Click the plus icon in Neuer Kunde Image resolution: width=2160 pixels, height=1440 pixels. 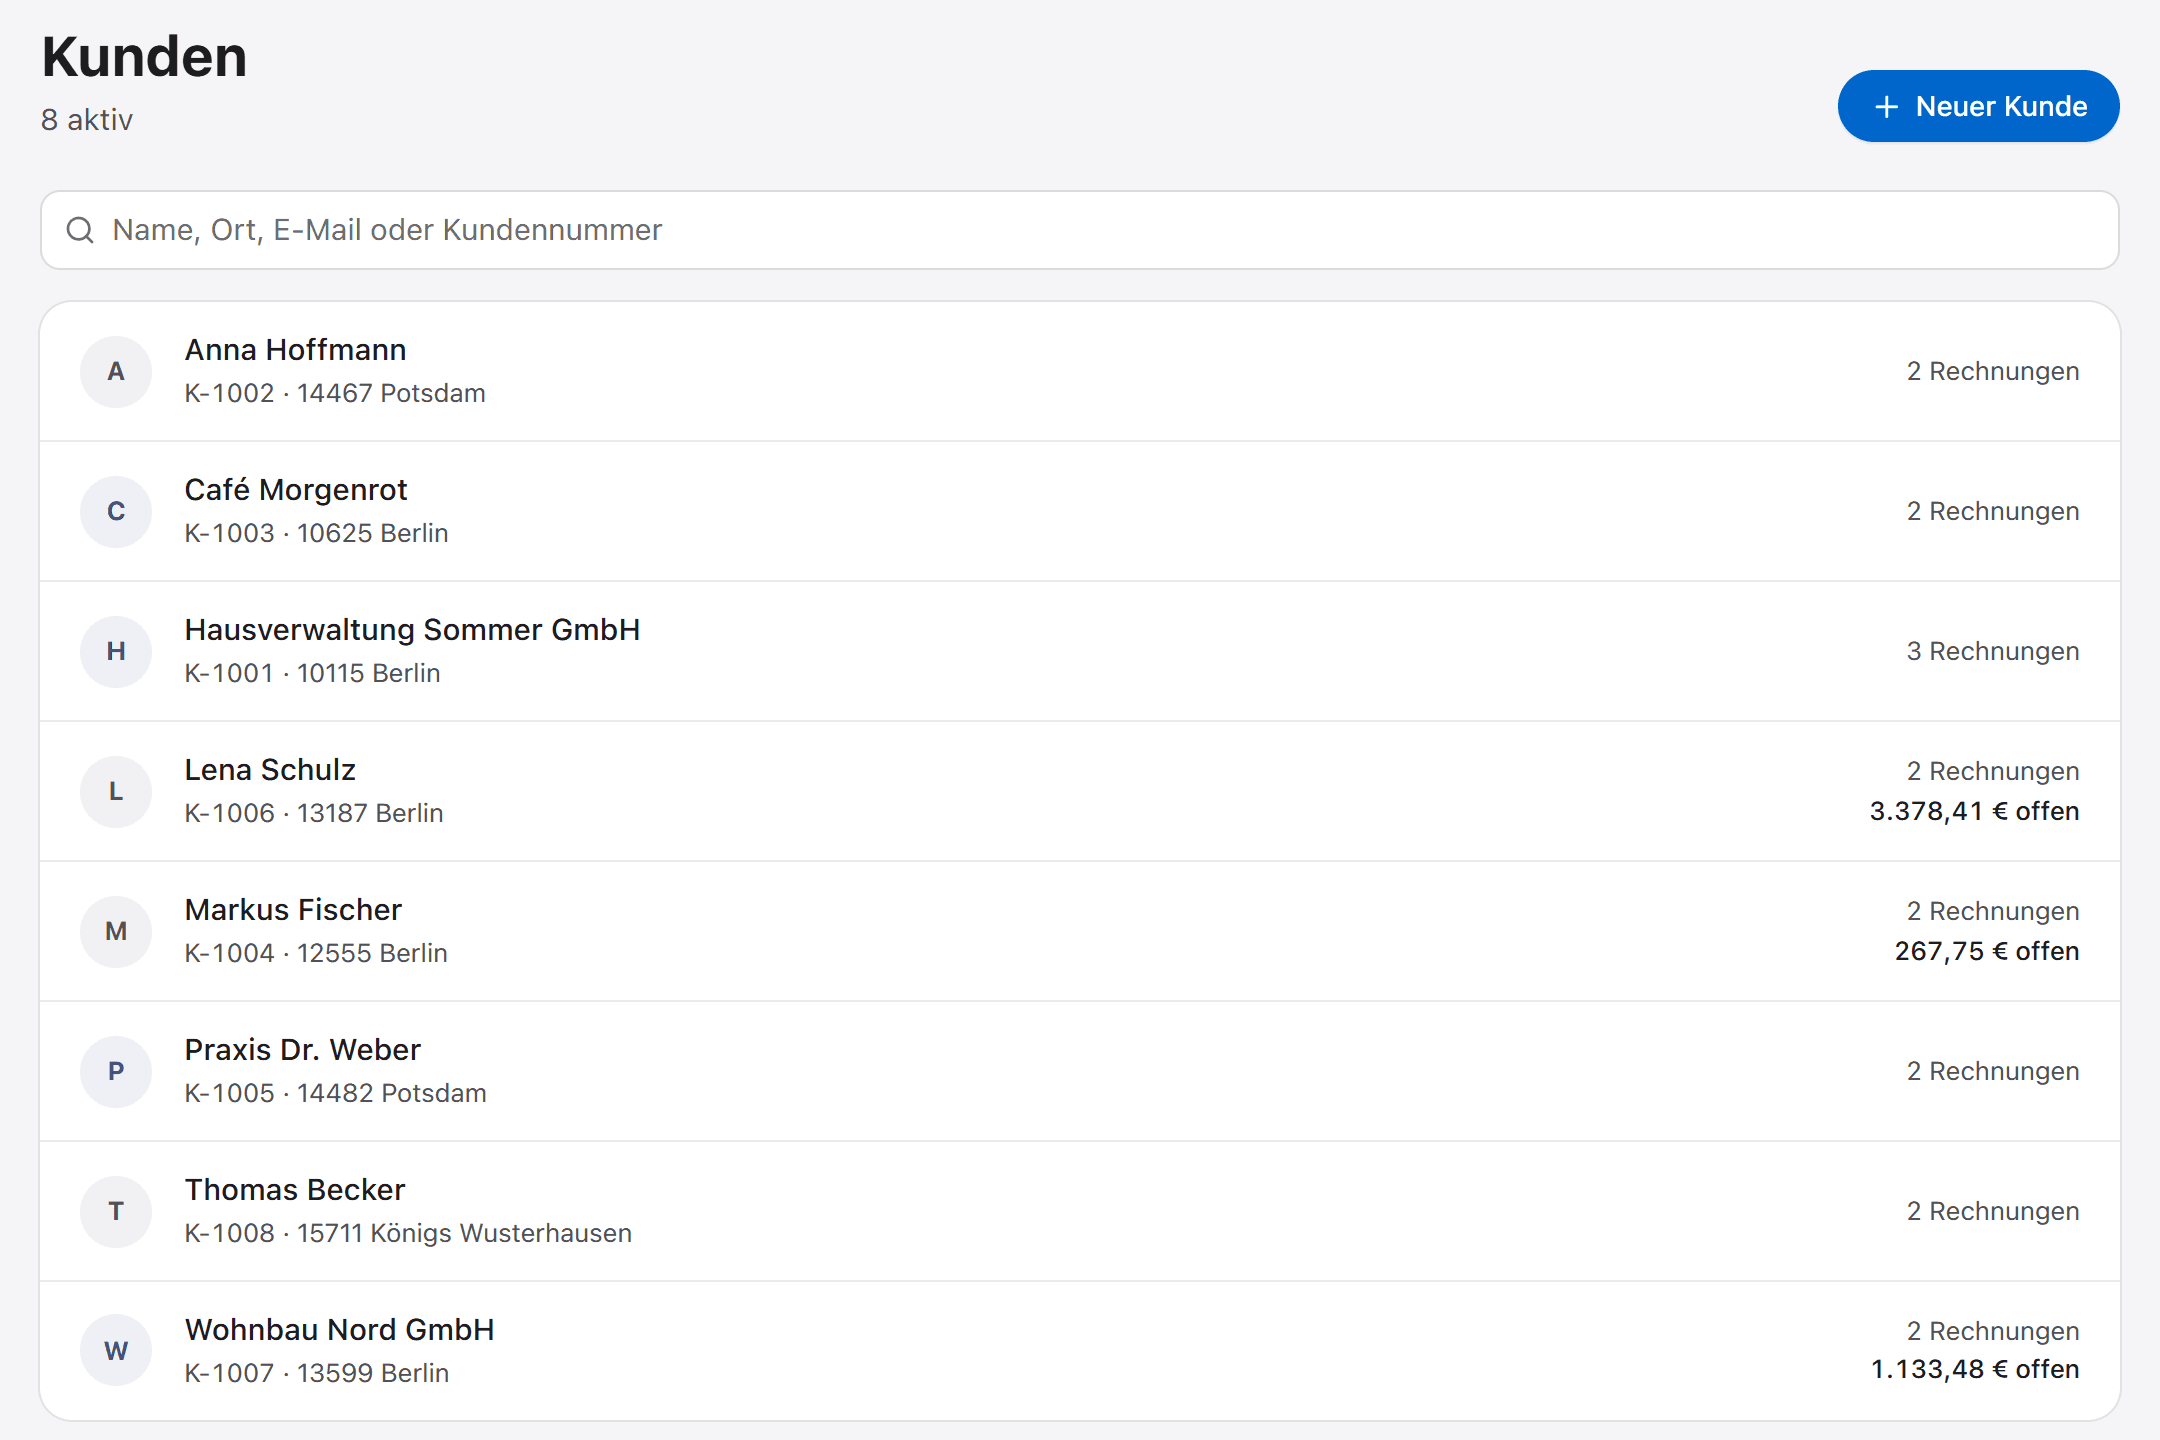coord(1886,107)
